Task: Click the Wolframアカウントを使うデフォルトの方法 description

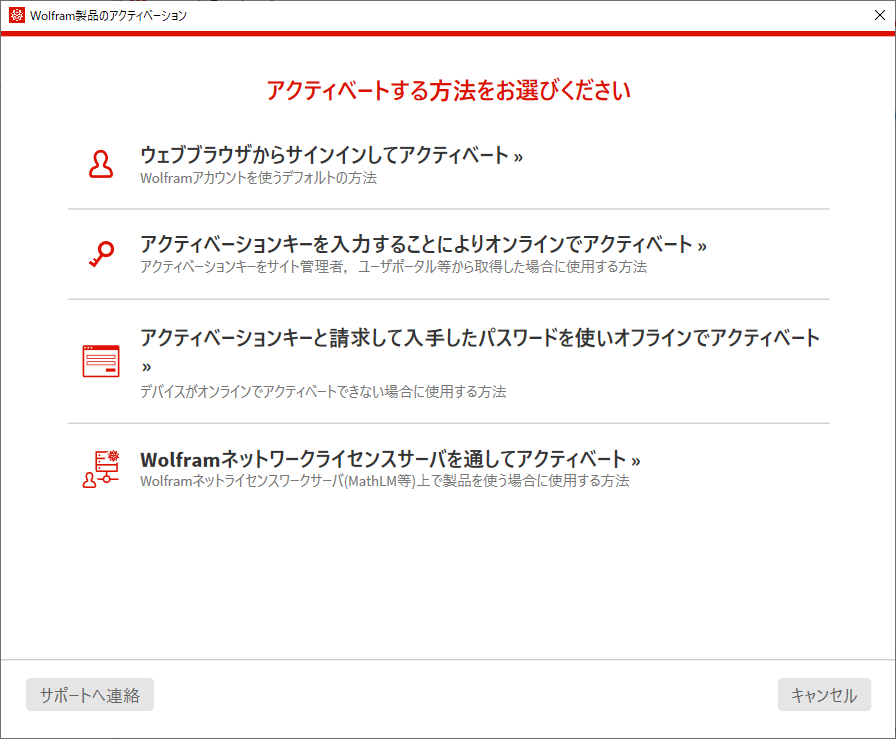Action: (259, 178)
